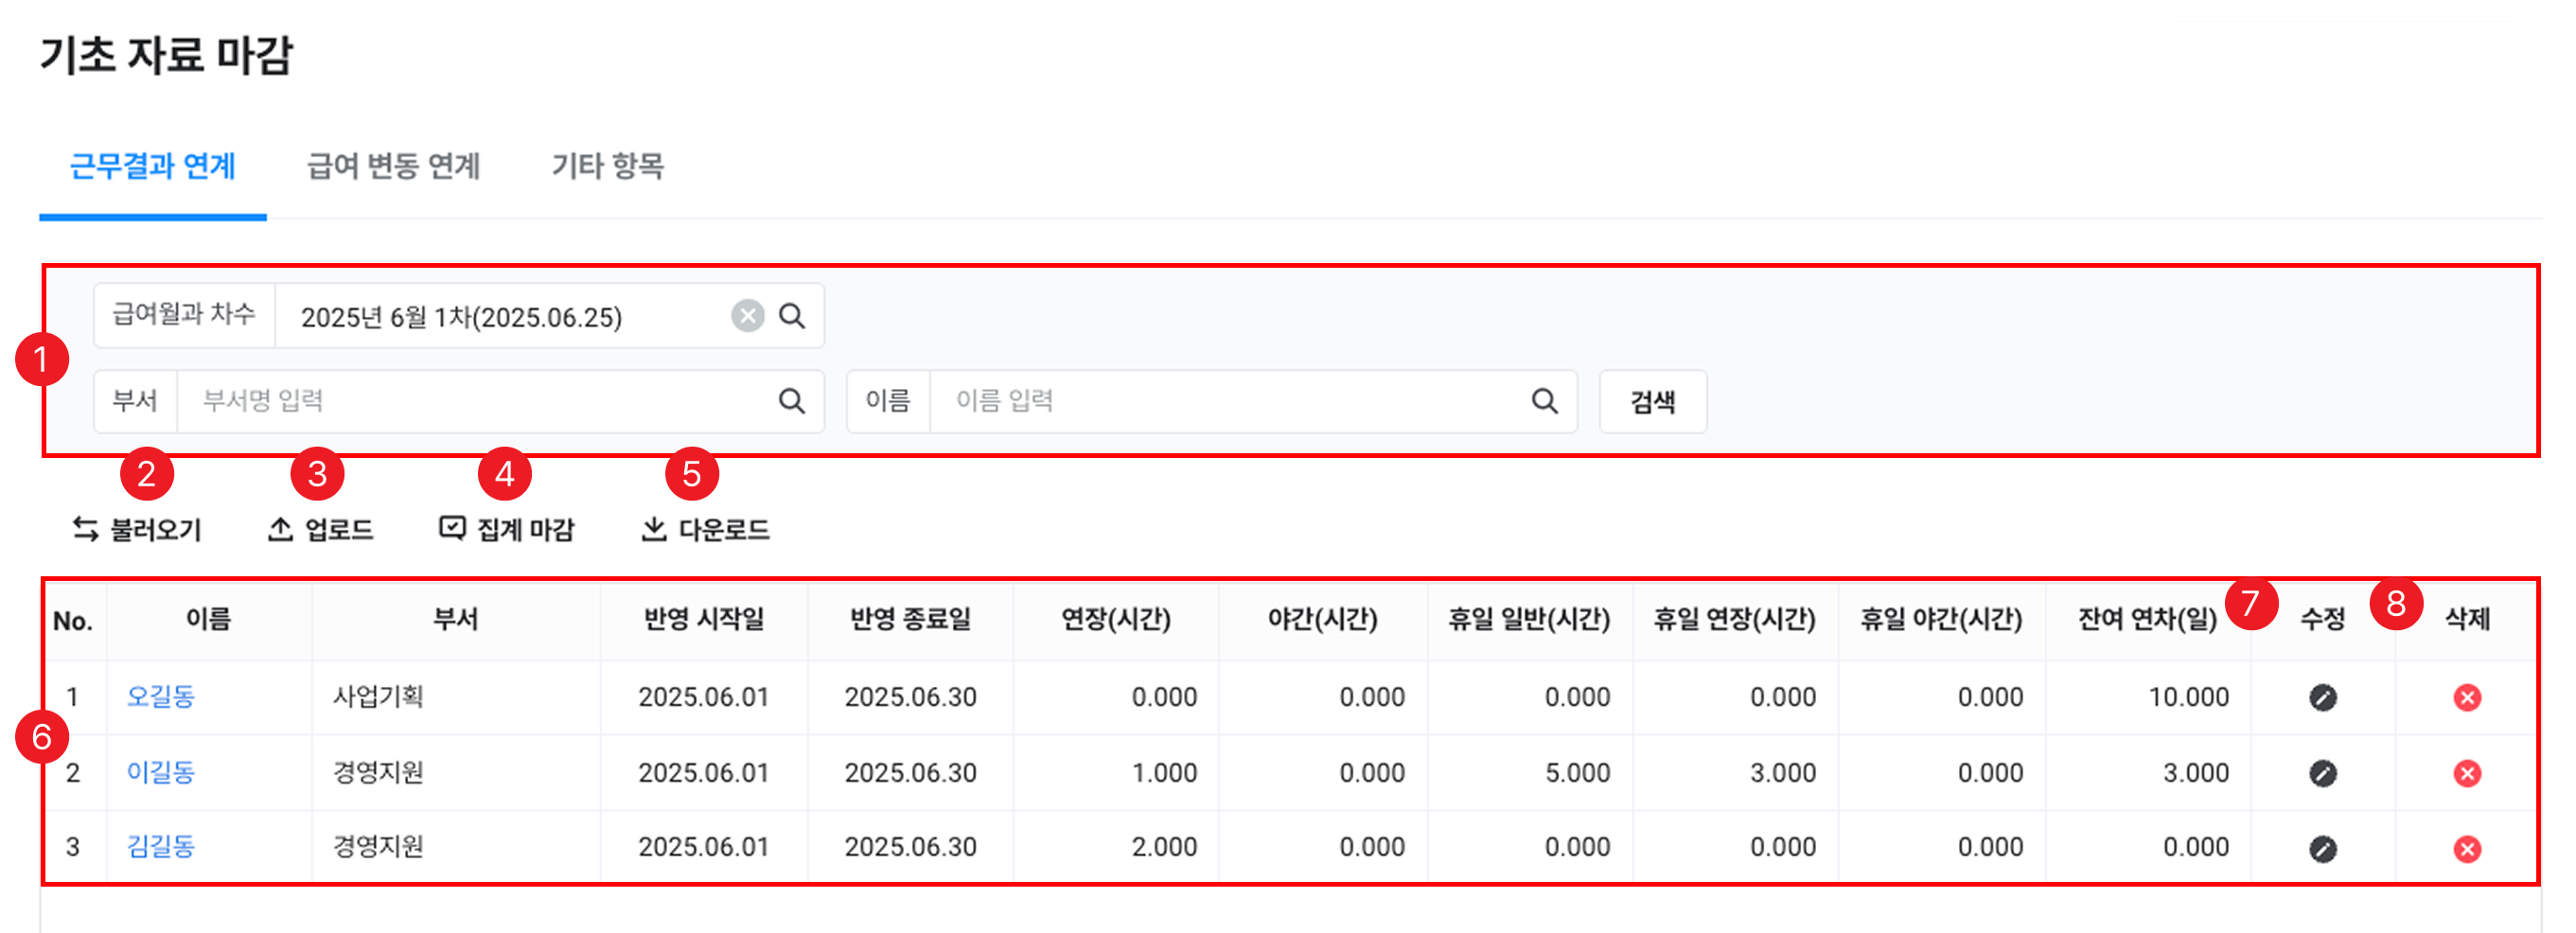This screenshot has height=933, width=2576.
Task: Click the edit pencil icon for 이길동
Action: [x=2322, y=773]
